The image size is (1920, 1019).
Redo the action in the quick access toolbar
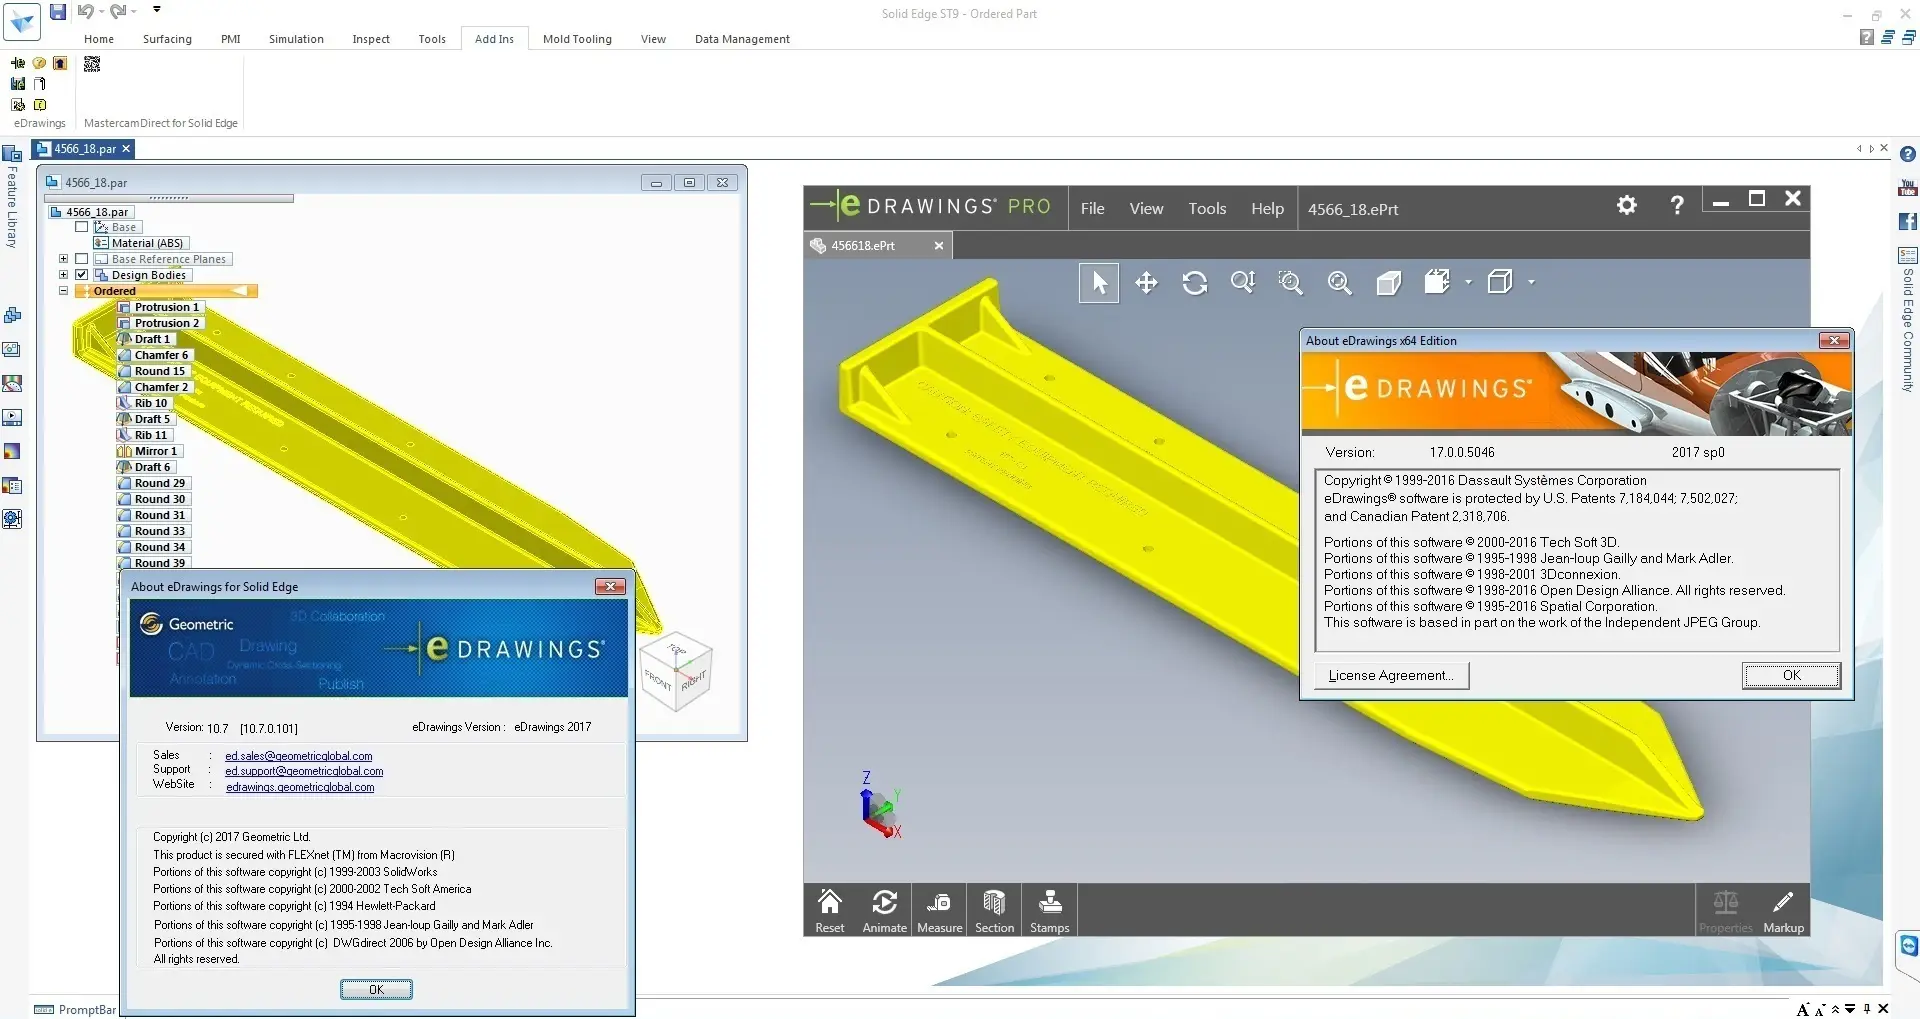tap(118, 11)
